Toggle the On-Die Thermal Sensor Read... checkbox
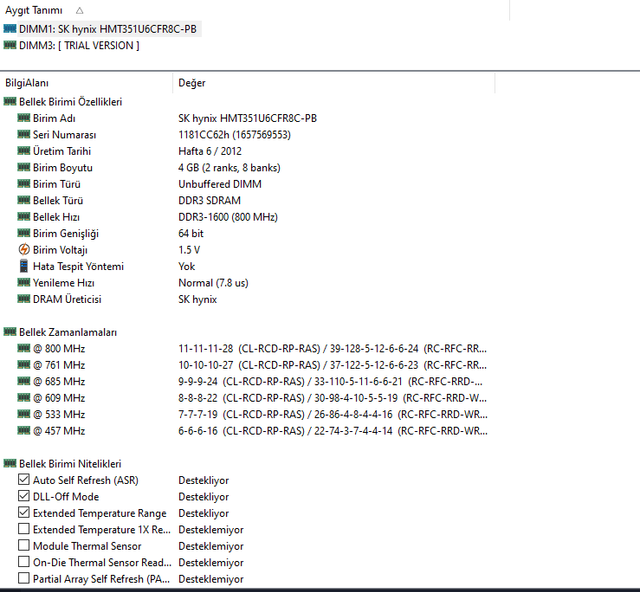 click(24, 562)
